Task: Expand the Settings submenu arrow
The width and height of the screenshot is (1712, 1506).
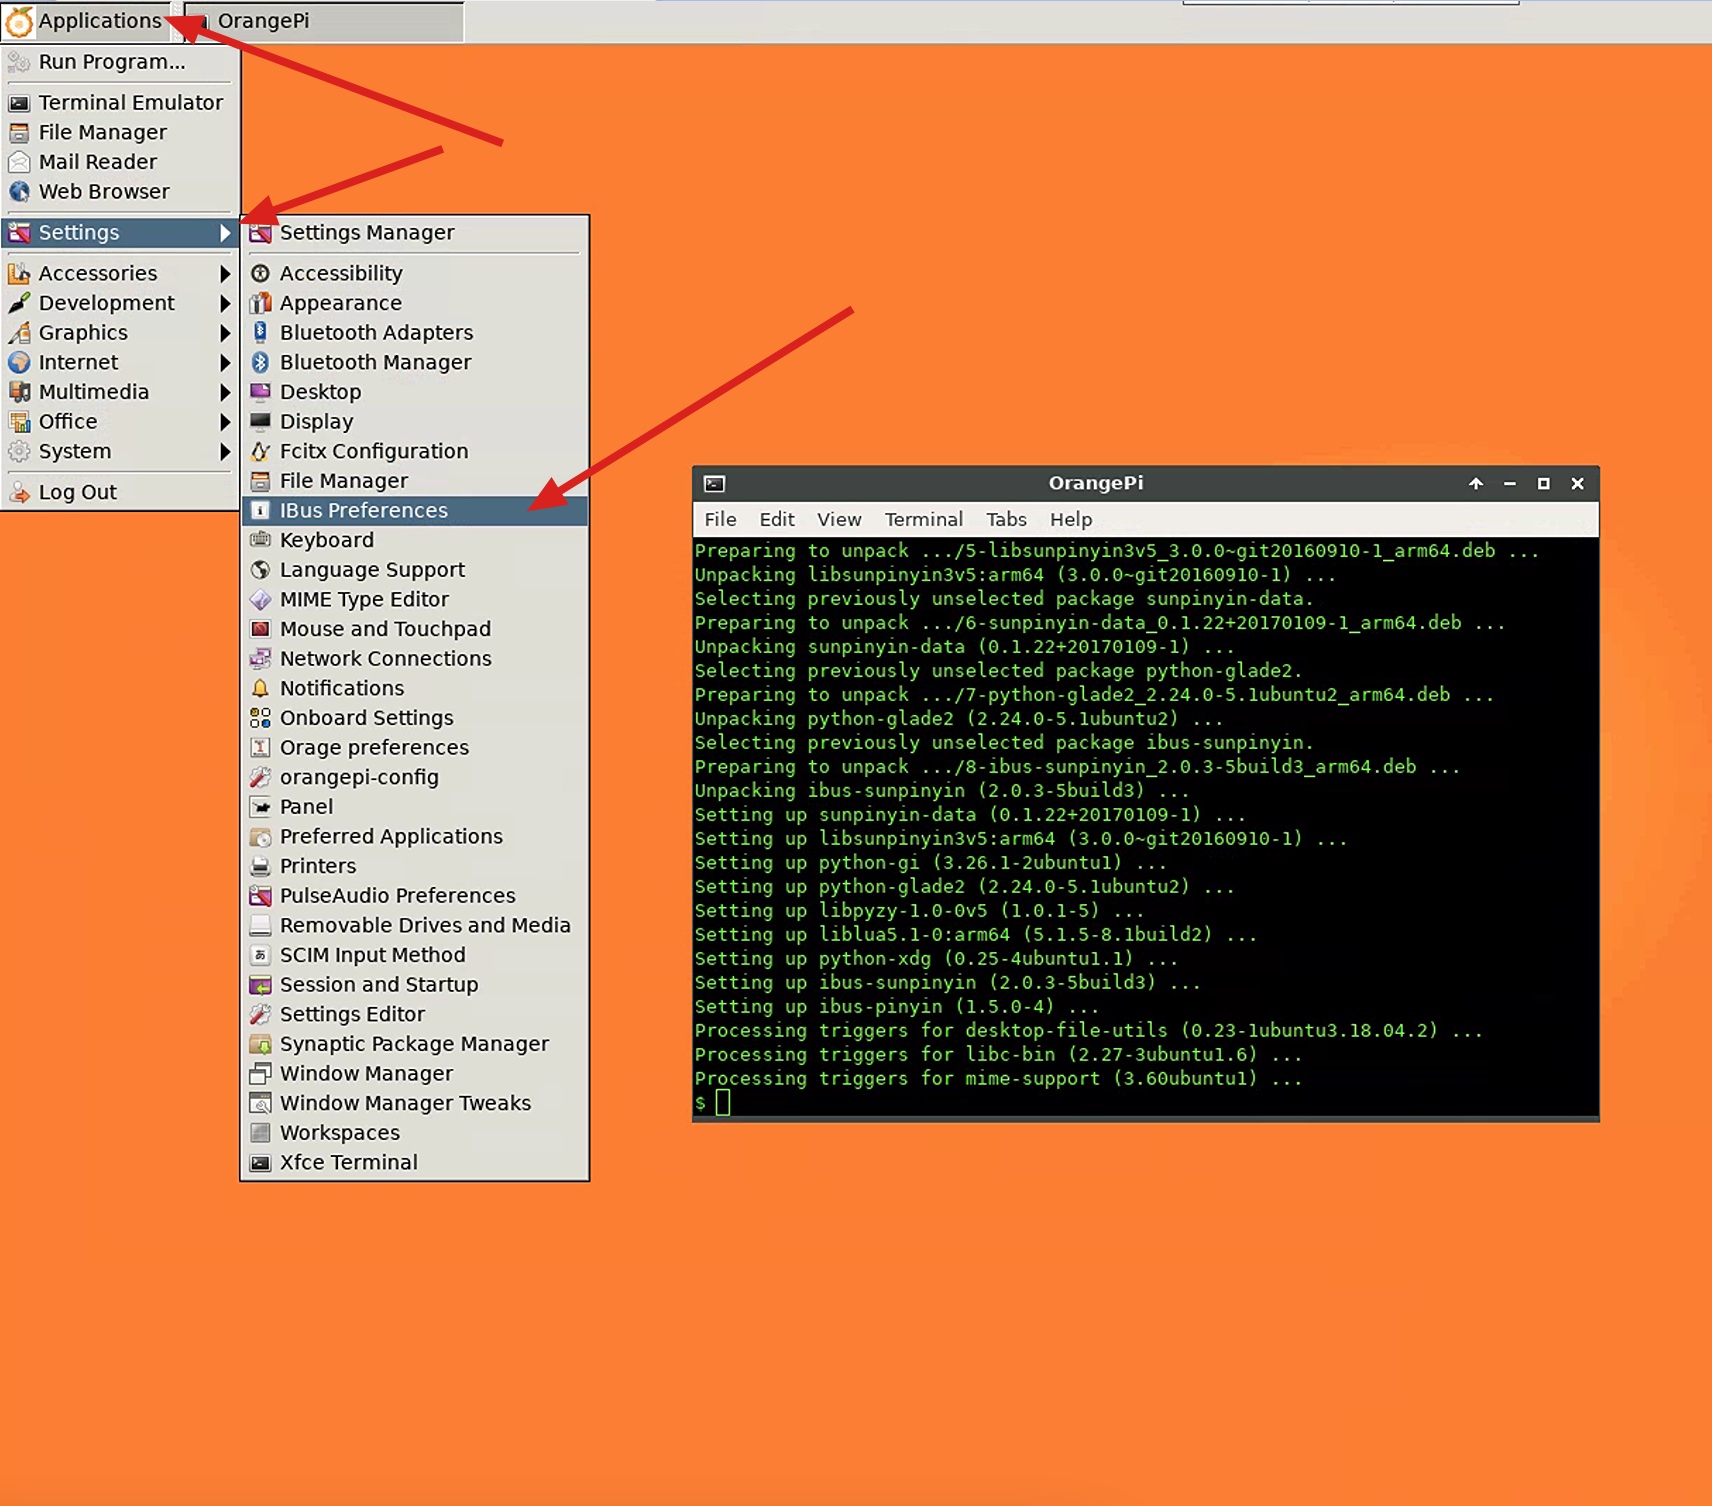Action: [x=225, y=233]
